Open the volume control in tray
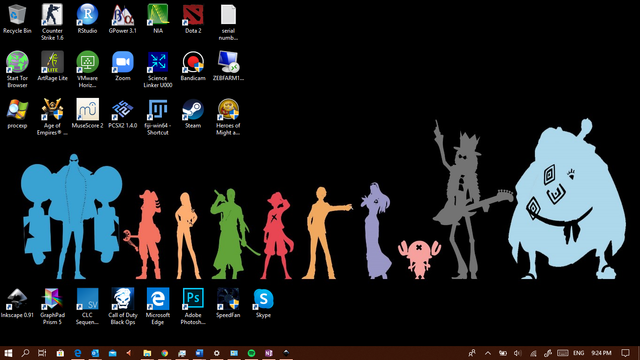 (518, 353)
